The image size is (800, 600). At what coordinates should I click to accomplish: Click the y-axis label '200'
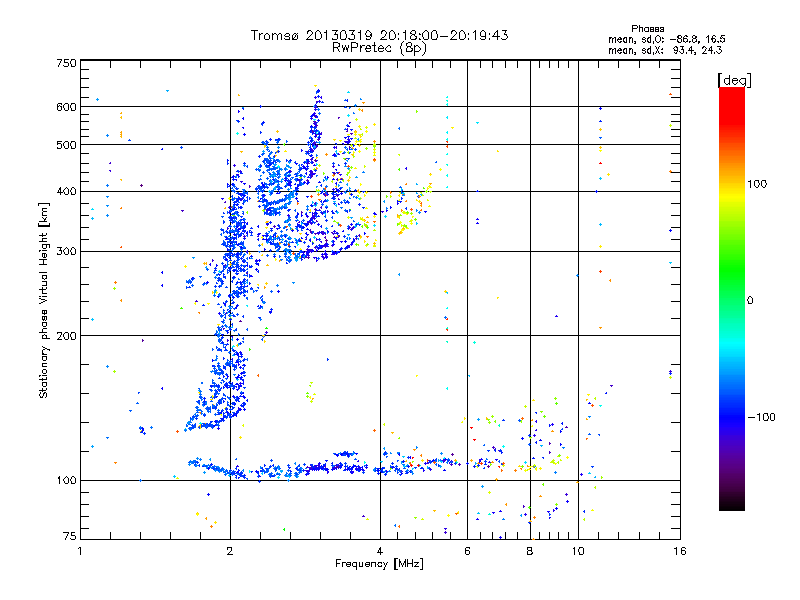coord(66,336)
